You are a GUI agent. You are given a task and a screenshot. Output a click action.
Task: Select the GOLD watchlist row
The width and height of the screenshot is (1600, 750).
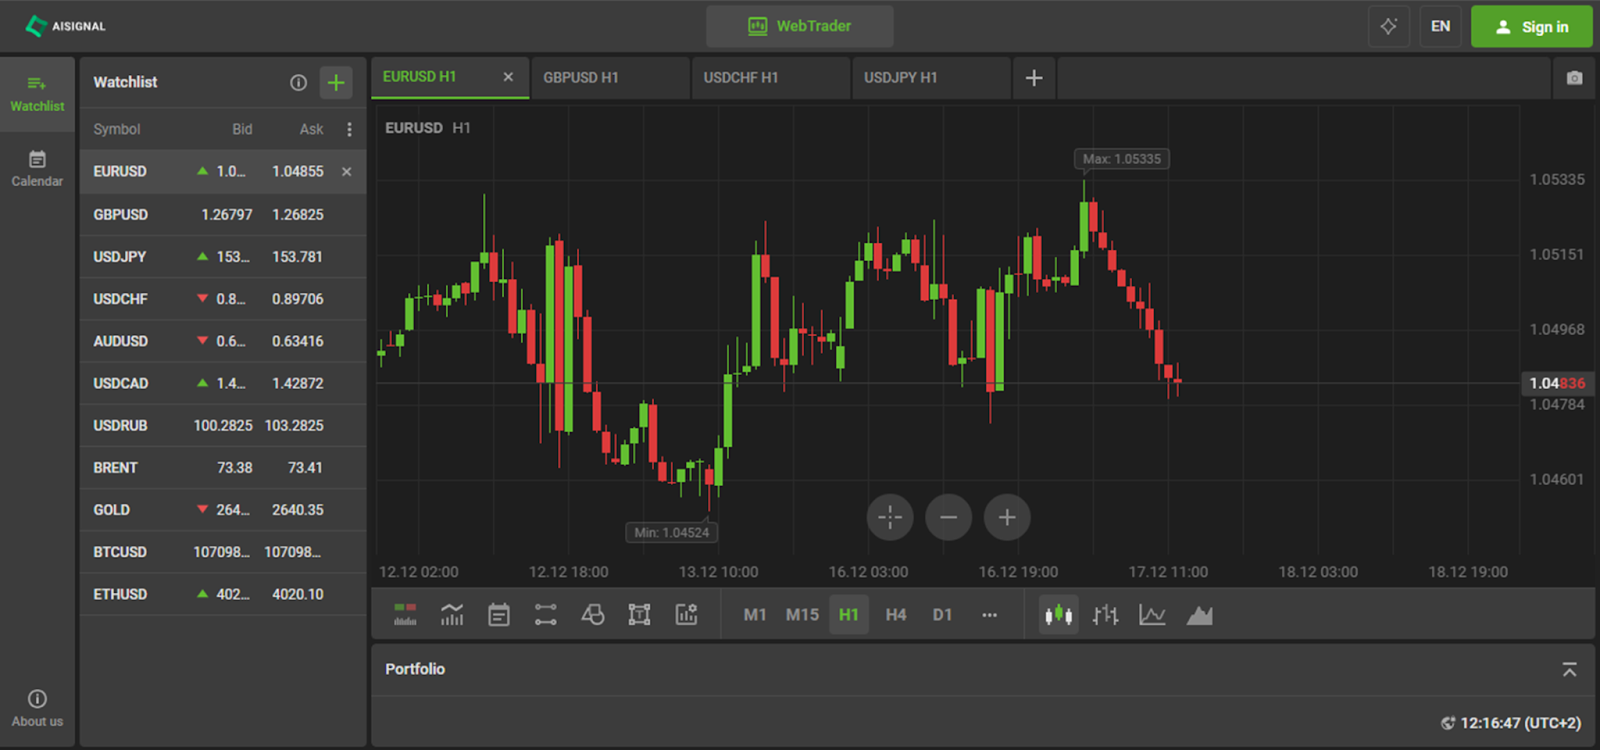point(223,510)
